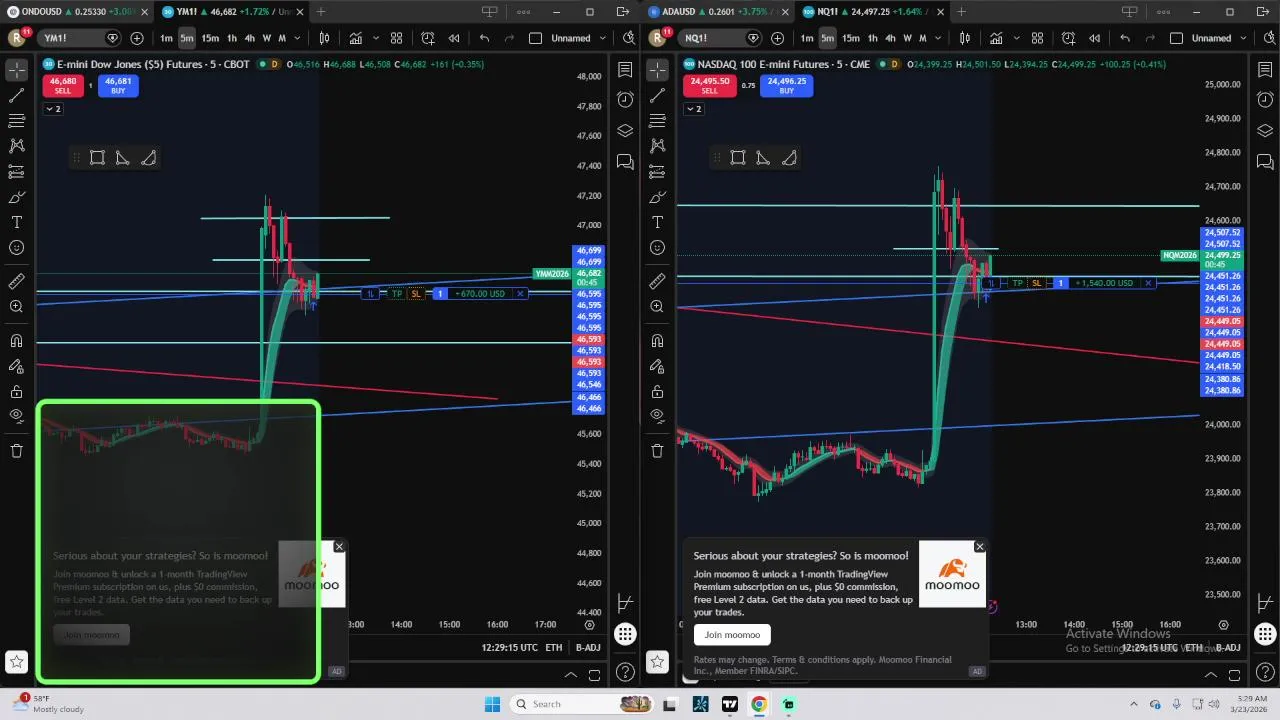Open Google Chrome from the Windows taskbar
The height and width of the screenshot is (720, 1280).
(759, 704)
